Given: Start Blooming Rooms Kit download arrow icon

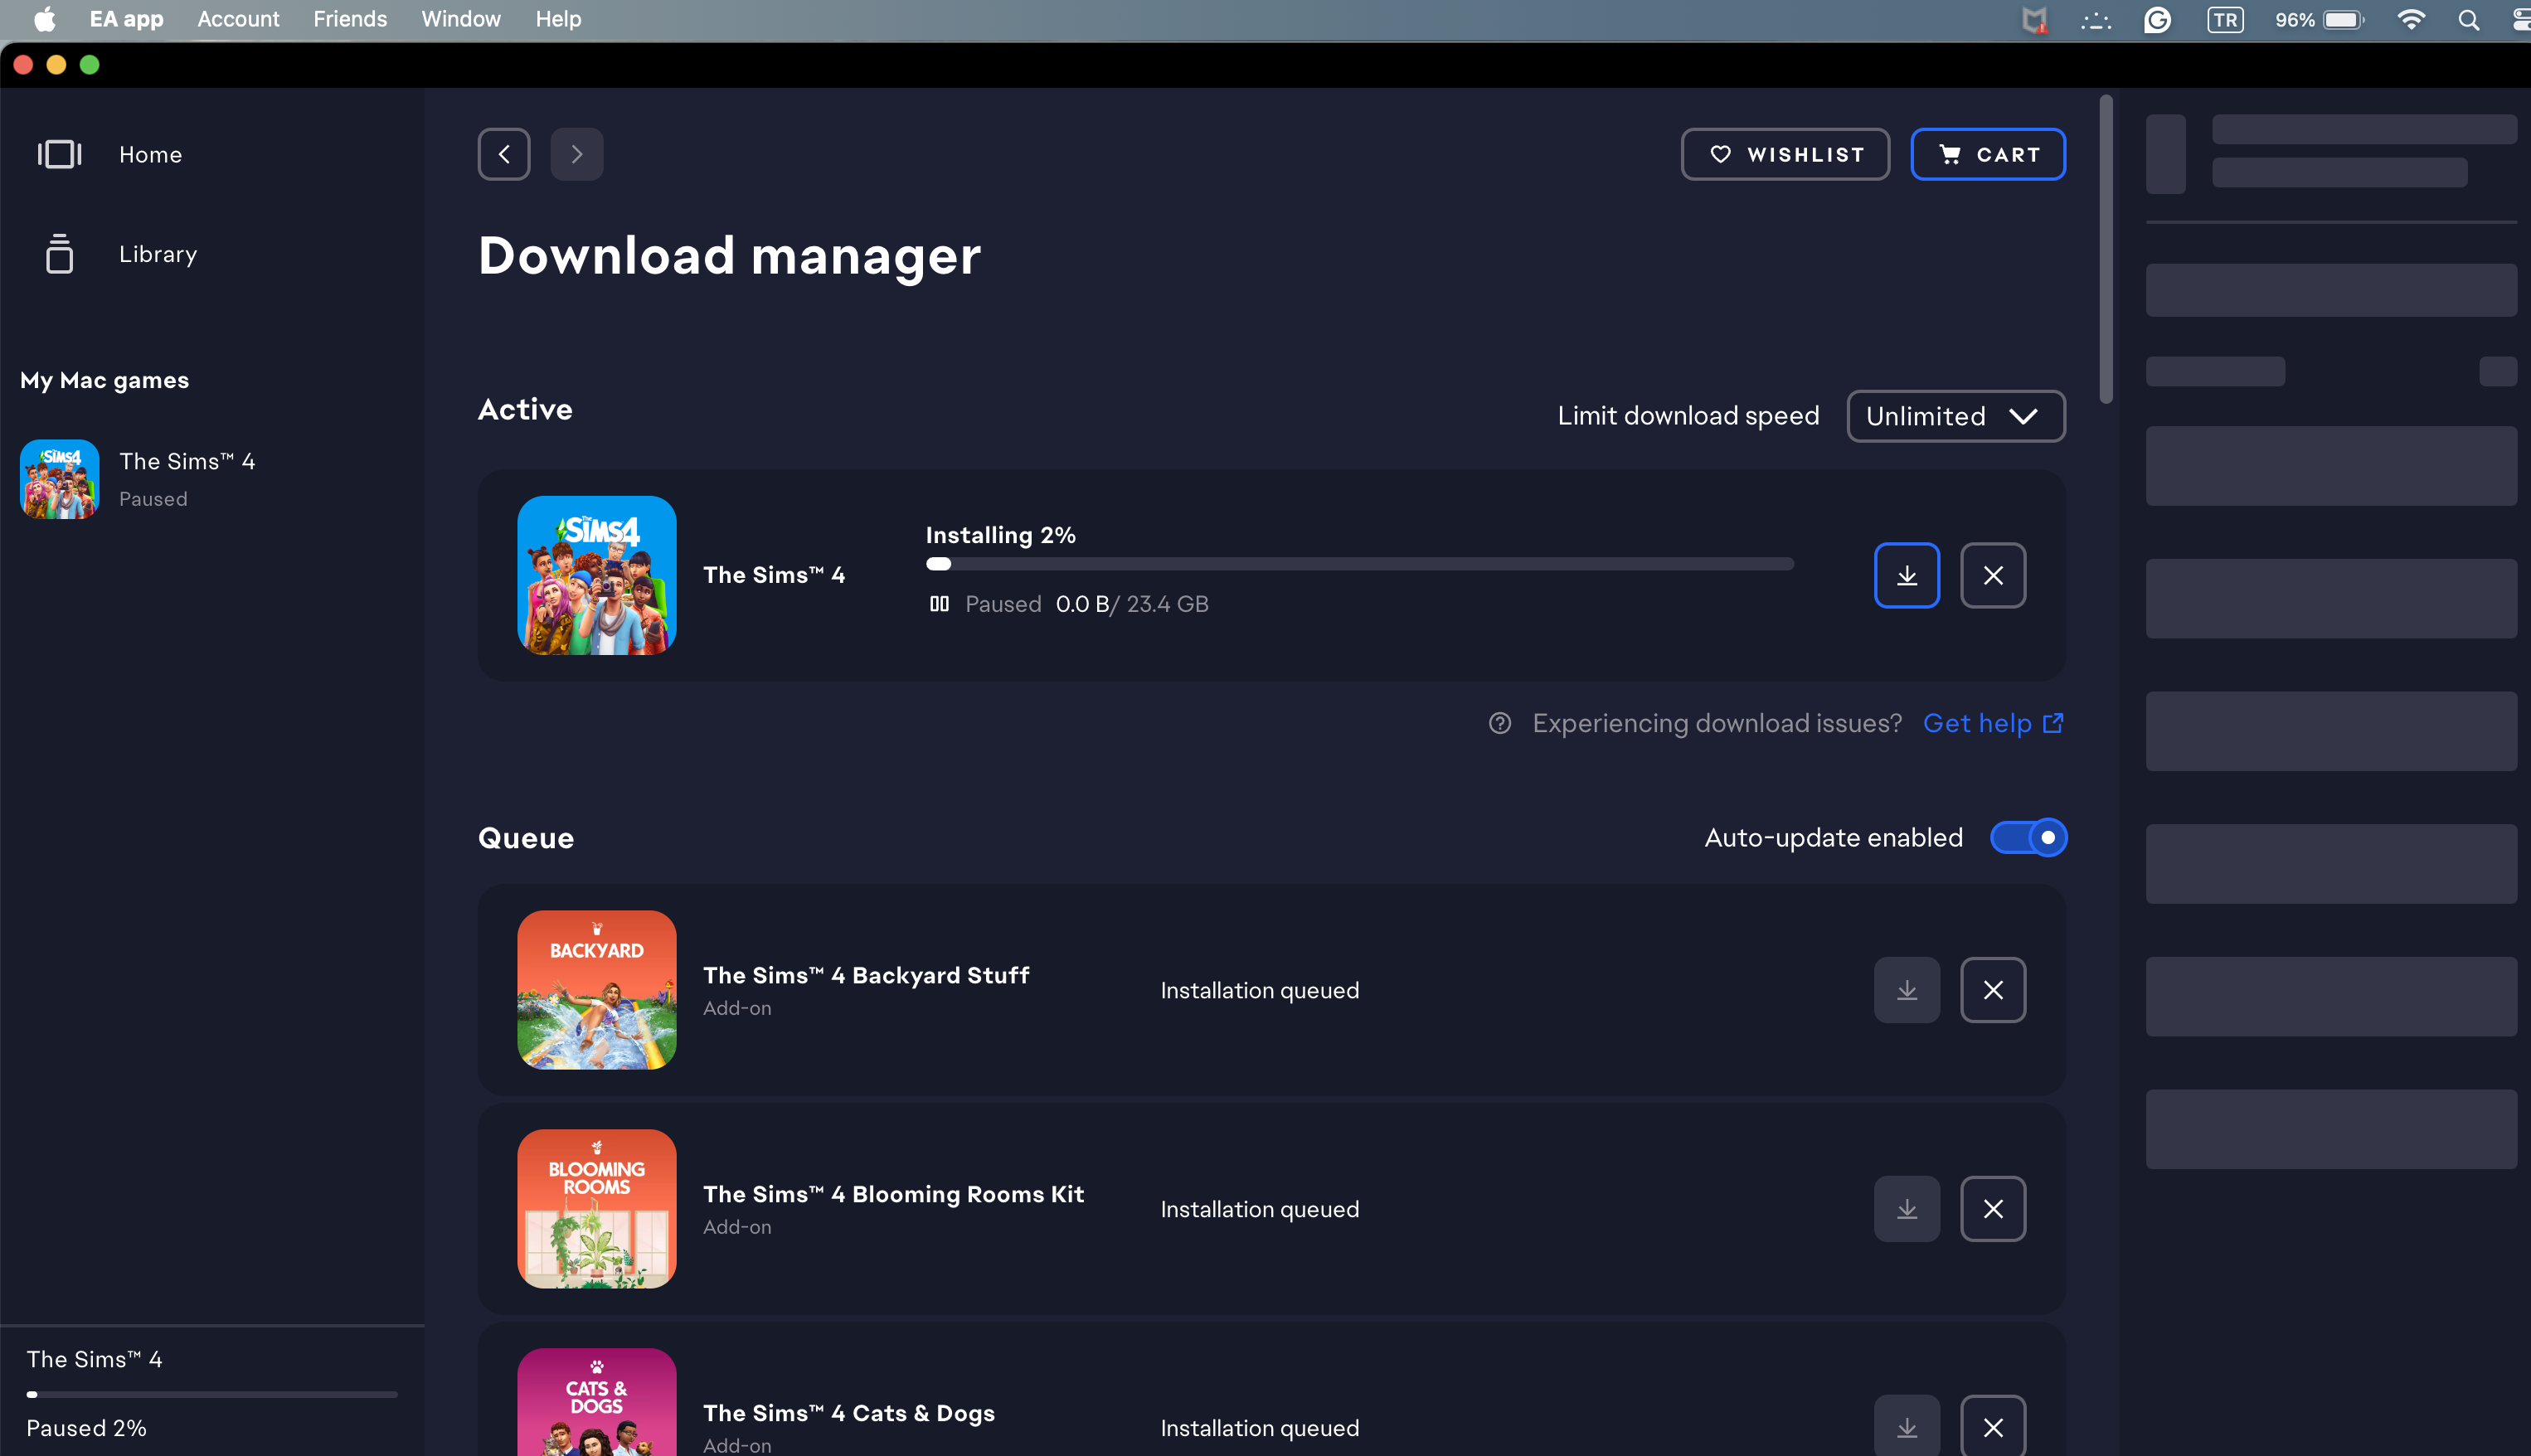Looking at the screenshot, I should 1907,1209.
